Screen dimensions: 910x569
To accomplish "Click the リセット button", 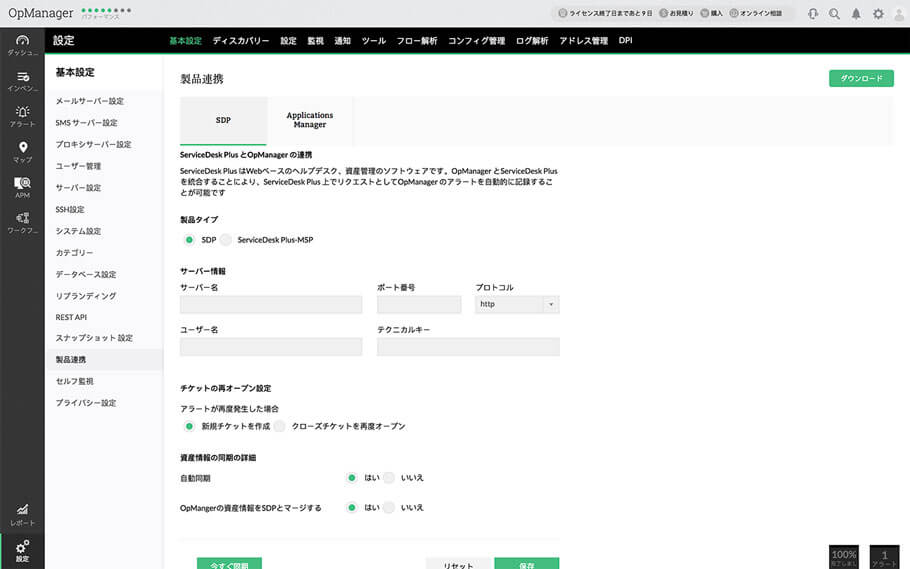I will (459, 564).
